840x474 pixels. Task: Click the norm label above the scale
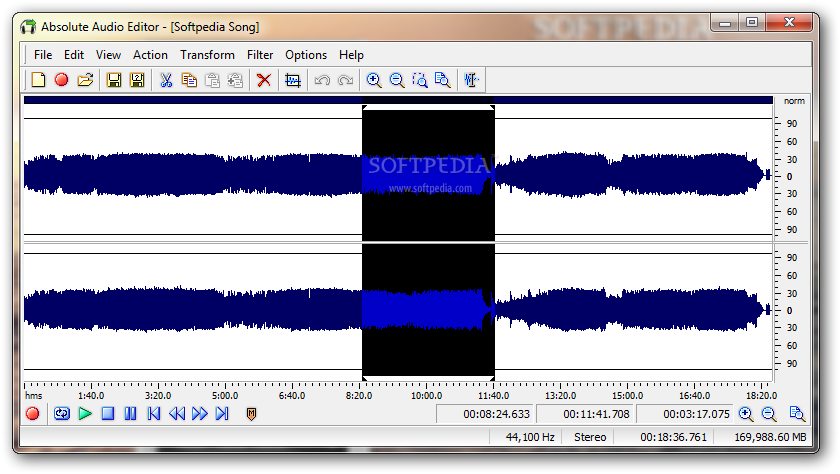point(794,101)
